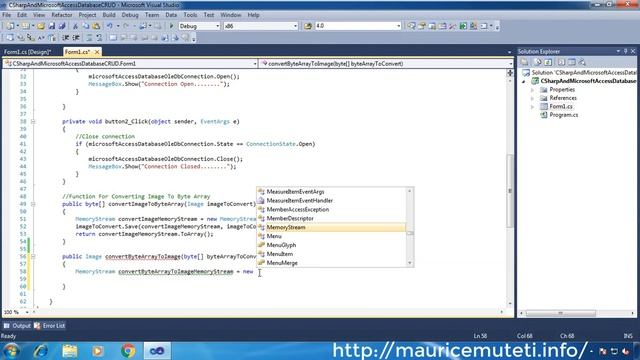This screenshot has width=640, height=360.
Task: Click the editor split handle above the scrollbar
Action: click(510, 73)
